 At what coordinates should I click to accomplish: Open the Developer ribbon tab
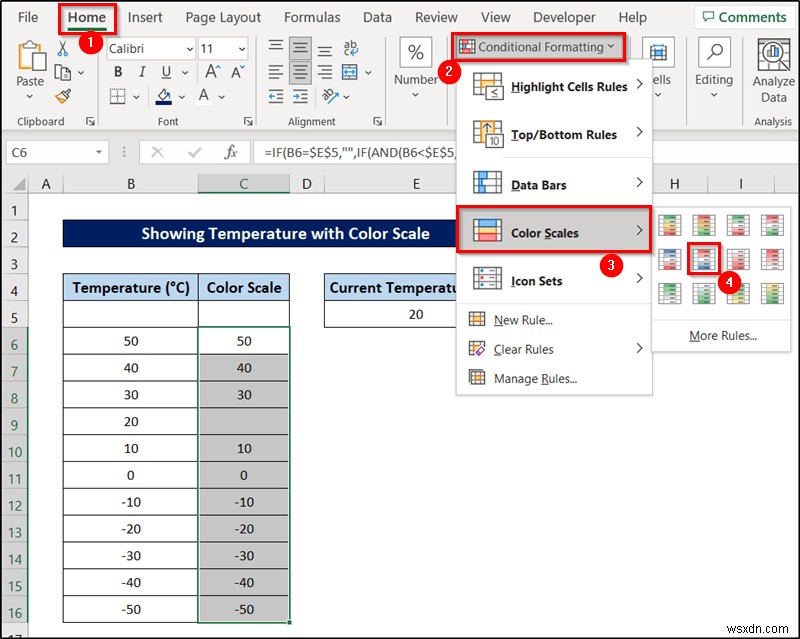(564, 17)
